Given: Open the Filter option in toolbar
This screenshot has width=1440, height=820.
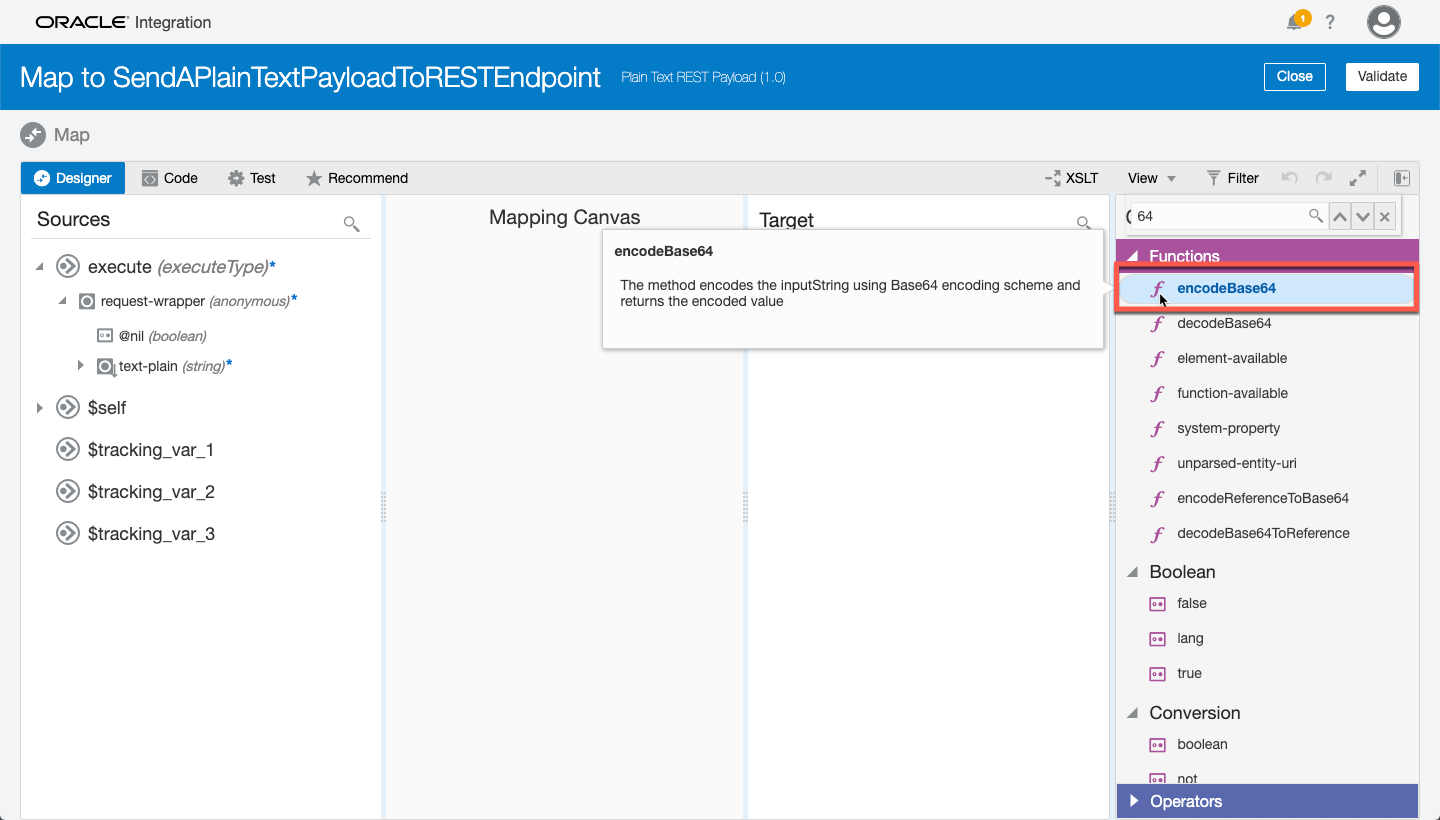Looking at the screenshot, I should (1232, 178).
